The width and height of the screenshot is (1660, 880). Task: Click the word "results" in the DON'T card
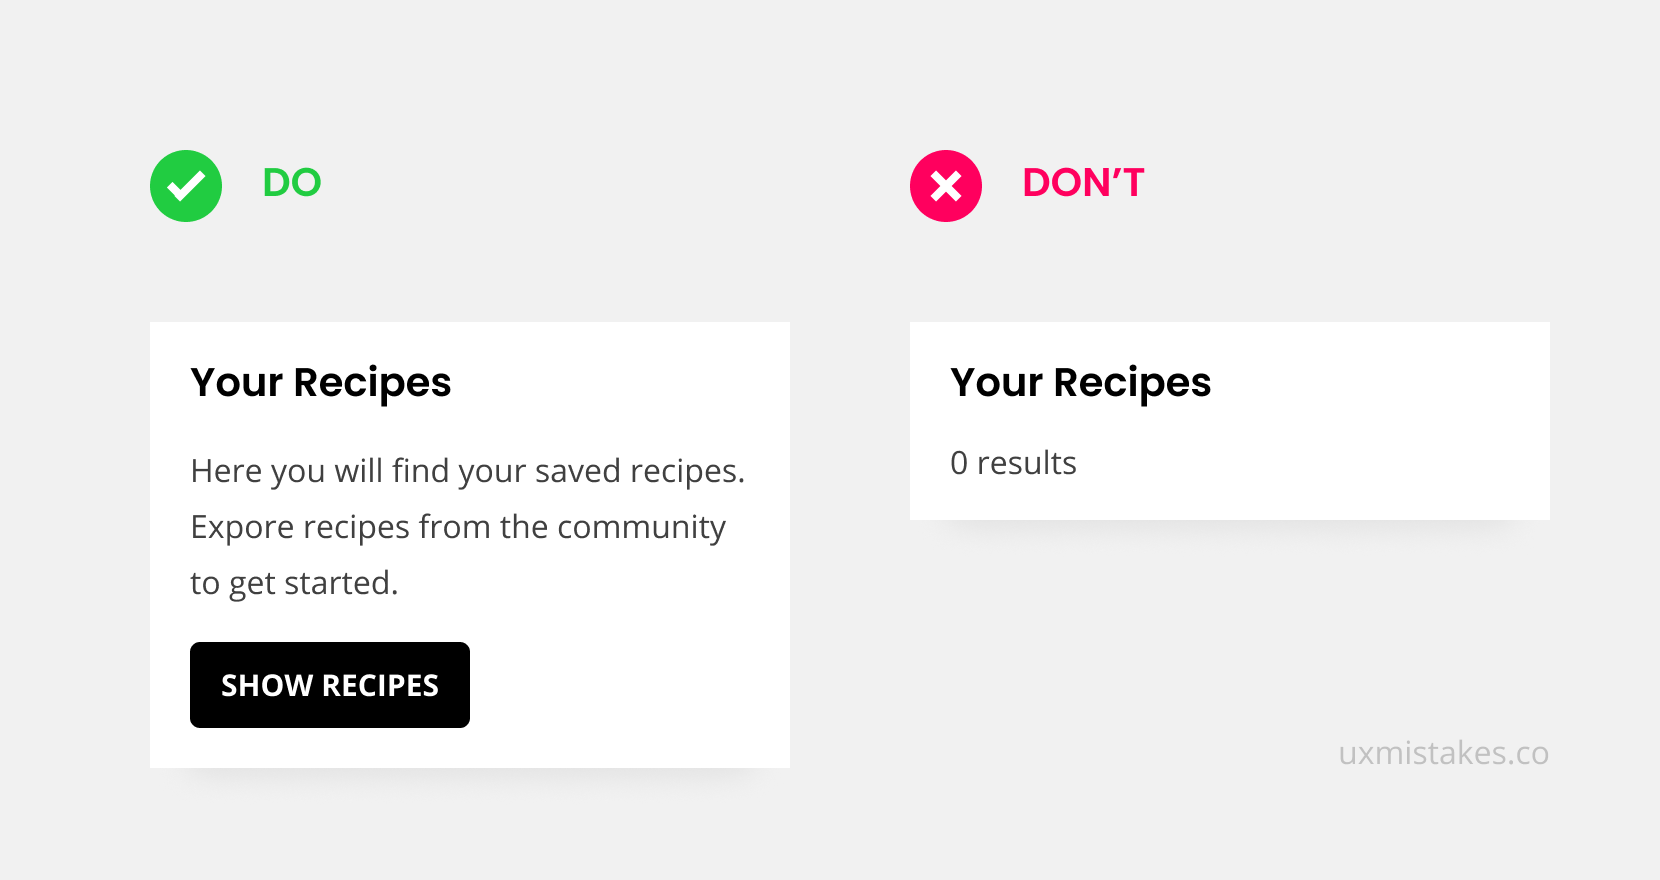(1027, 463)
